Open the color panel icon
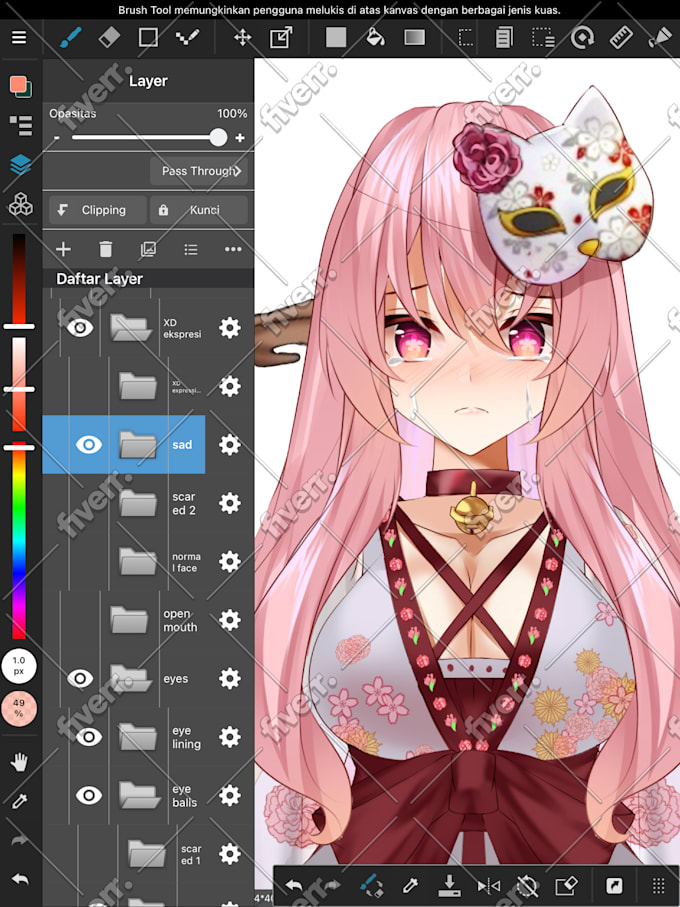This screenshot has width=680, height=907. tap(21, 87)
